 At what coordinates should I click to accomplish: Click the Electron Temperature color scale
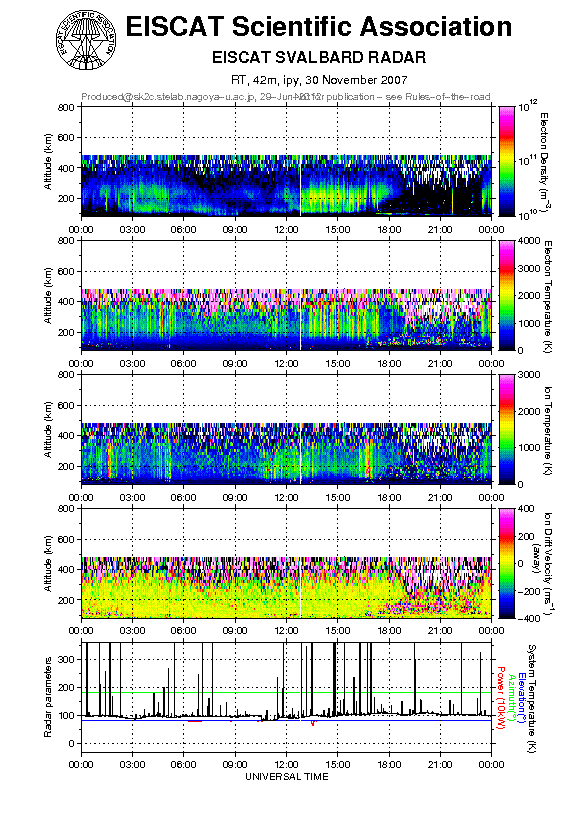pos(507,295)
